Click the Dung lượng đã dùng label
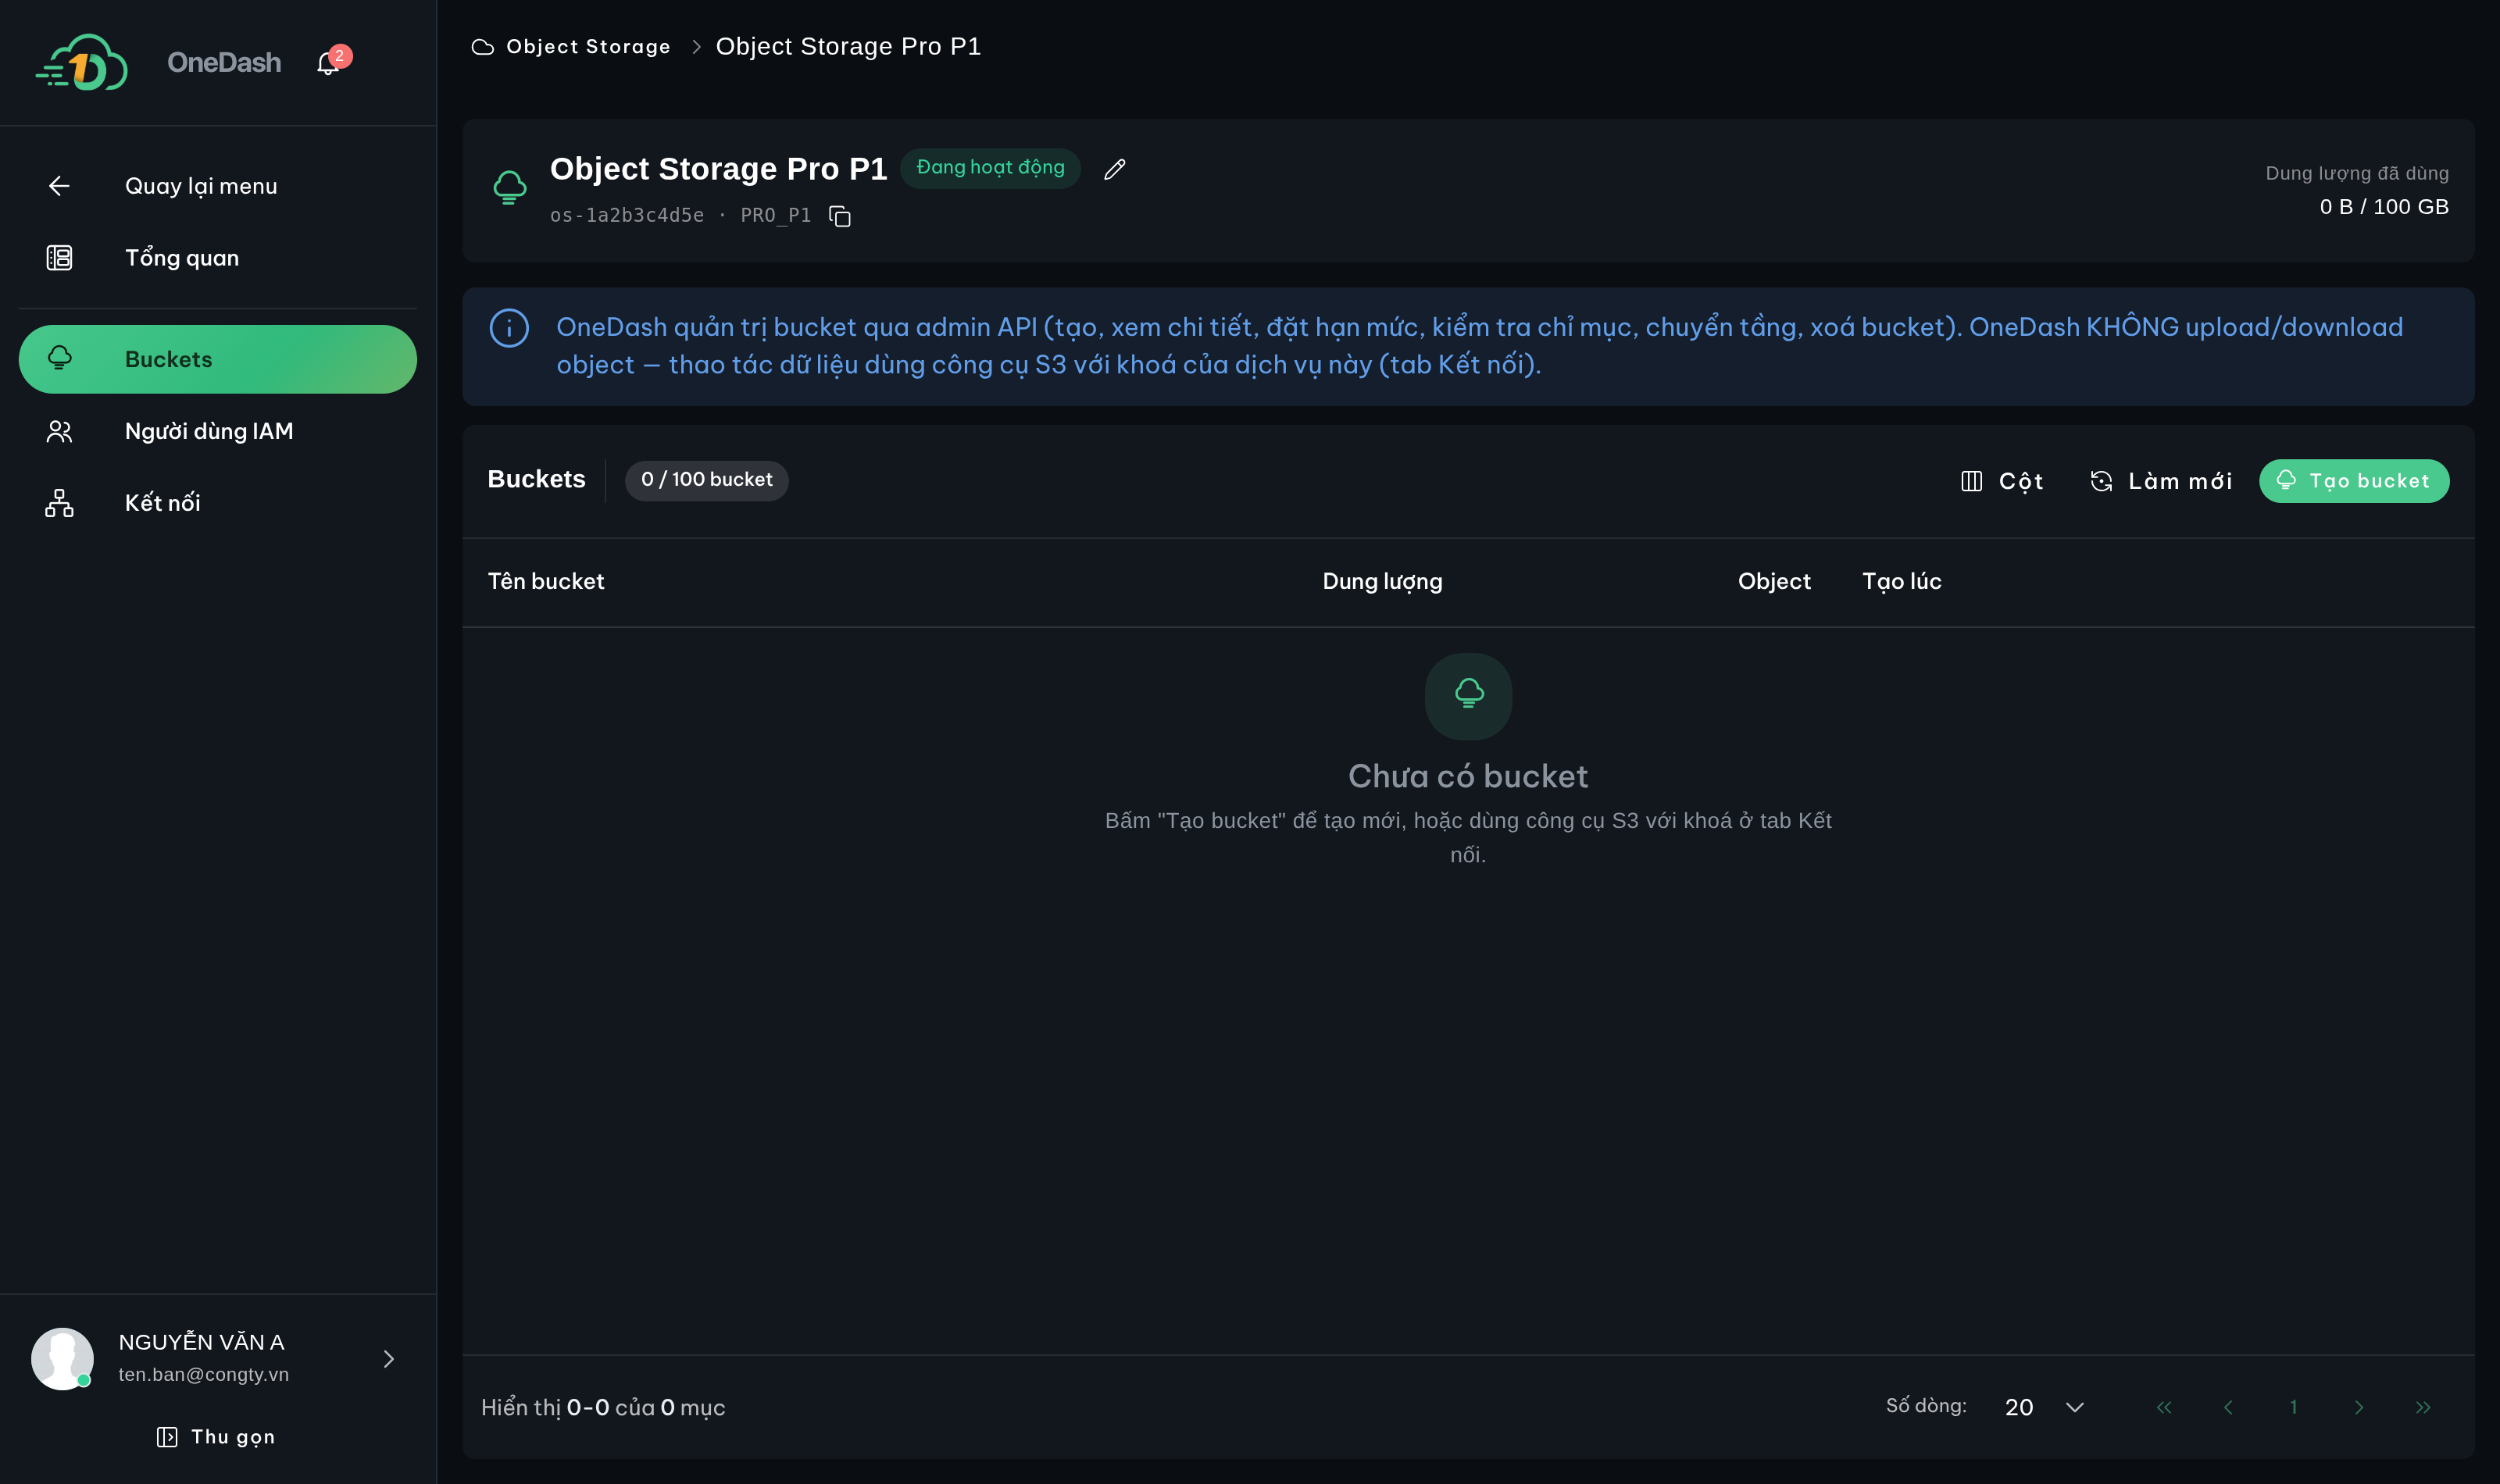 pos(2357,174)
